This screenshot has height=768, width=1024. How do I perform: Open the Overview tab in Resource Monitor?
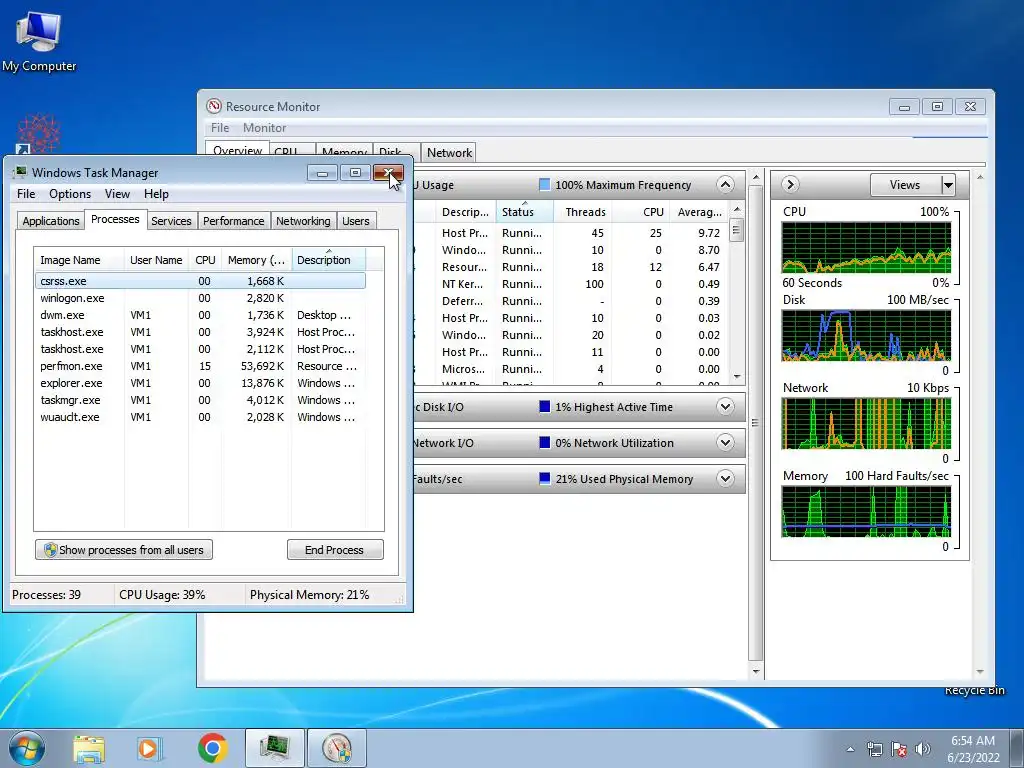(237, 150)
